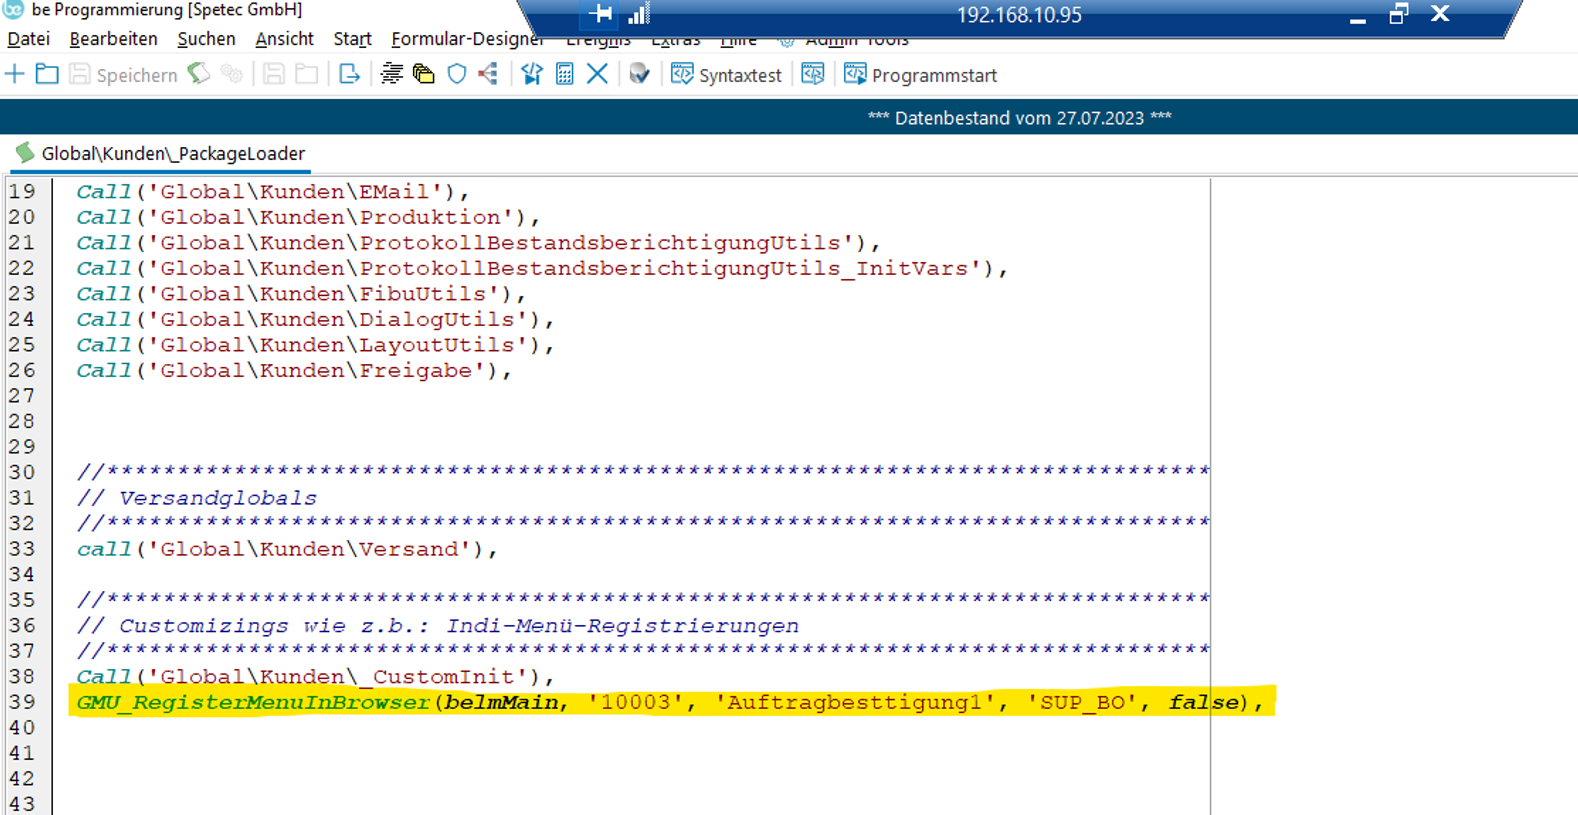The height and width of the screenshot is (815, 1578).
Task: Open the Bearbeiten menu
Action: [x=113, y=39]
